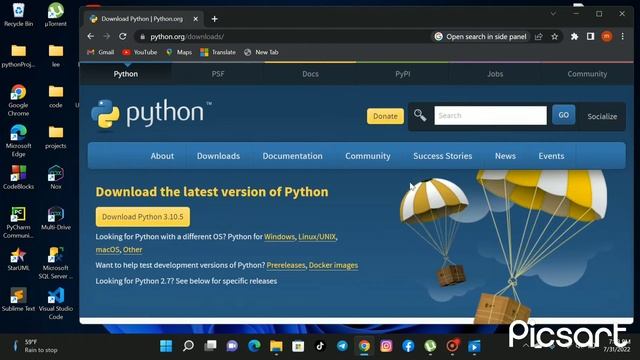Open the pythonProj folder on desktop
Viewport: 640px width, 360px height.
(18, 56)
